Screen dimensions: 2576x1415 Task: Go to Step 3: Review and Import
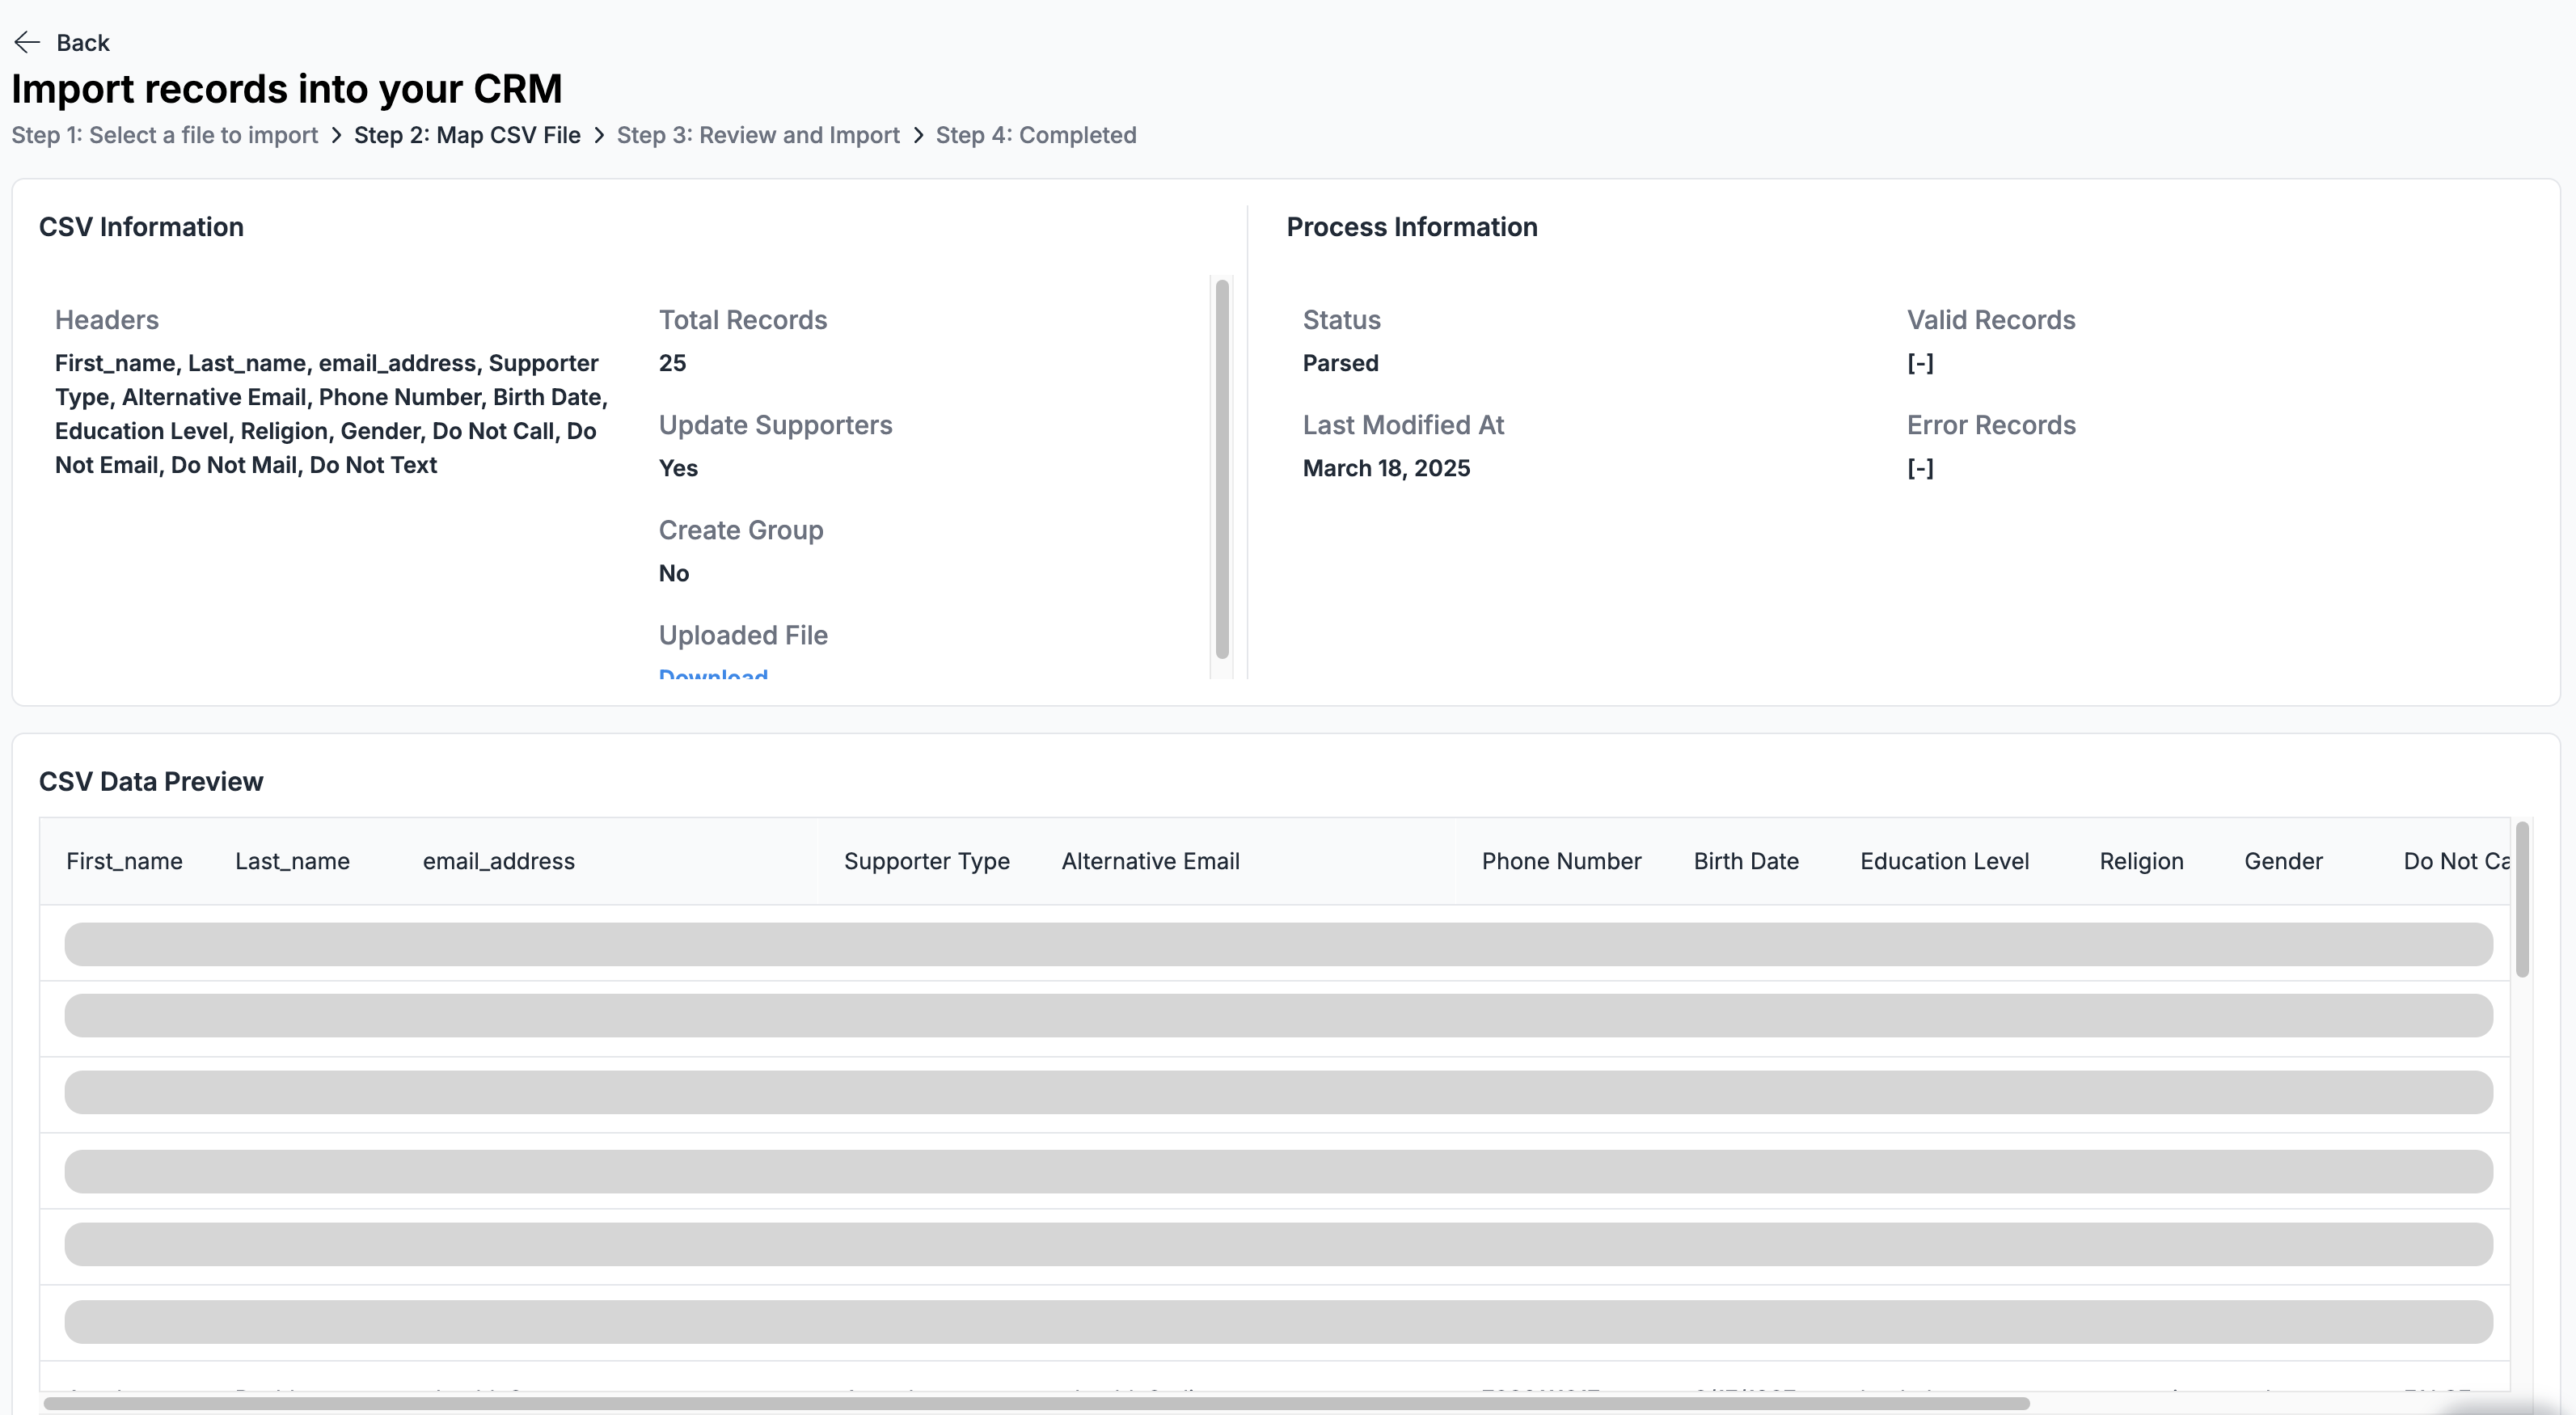(x=758, y=135)
